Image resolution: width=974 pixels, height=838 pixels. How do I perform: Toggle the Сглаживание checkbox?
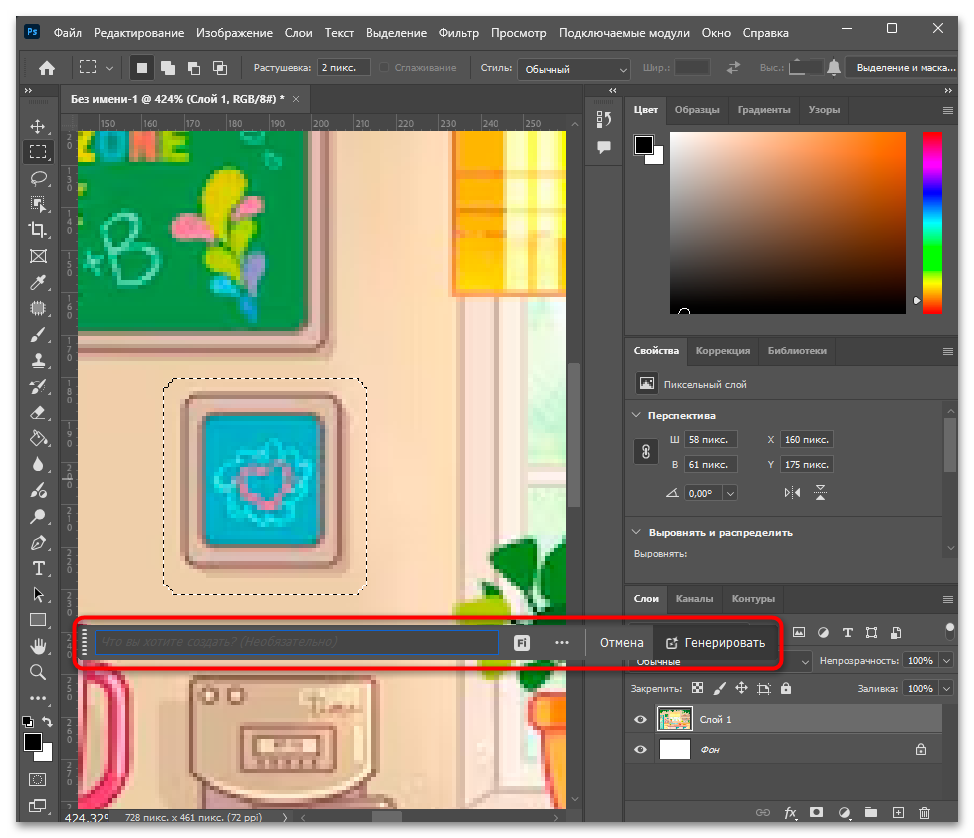coord(384,67)
